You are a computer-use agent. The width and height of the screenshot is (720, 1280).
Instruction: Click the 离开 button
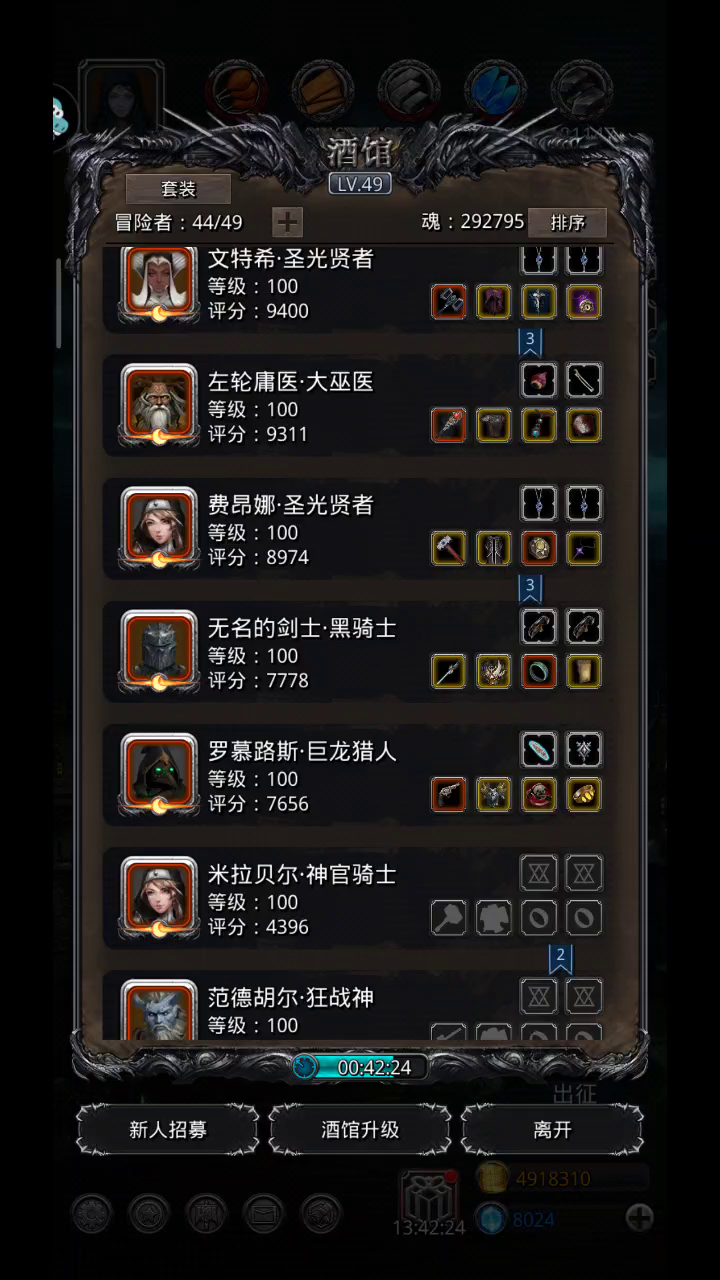coord(552,1130)
